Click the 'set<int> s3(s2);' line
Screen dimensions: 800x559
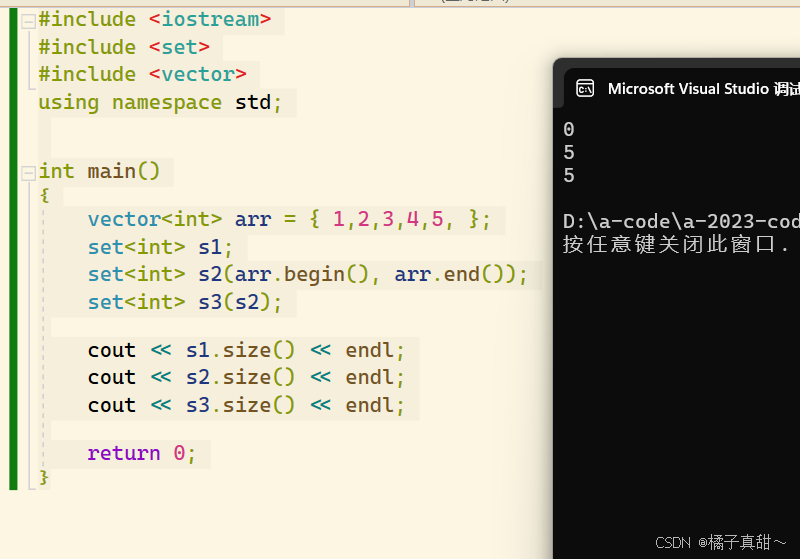[185, 302]
